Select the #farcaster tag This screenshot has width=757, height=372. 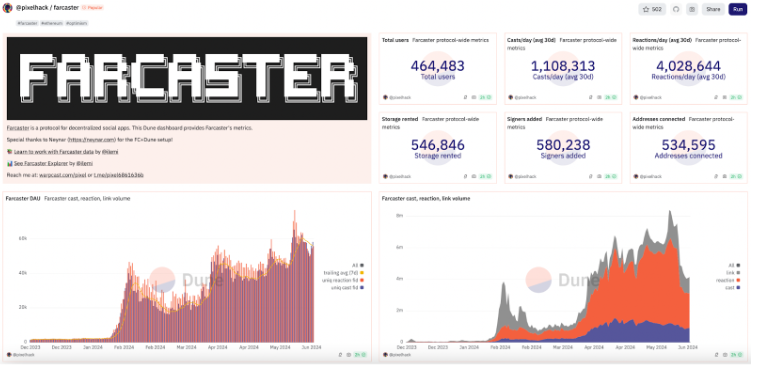point(27,23)
